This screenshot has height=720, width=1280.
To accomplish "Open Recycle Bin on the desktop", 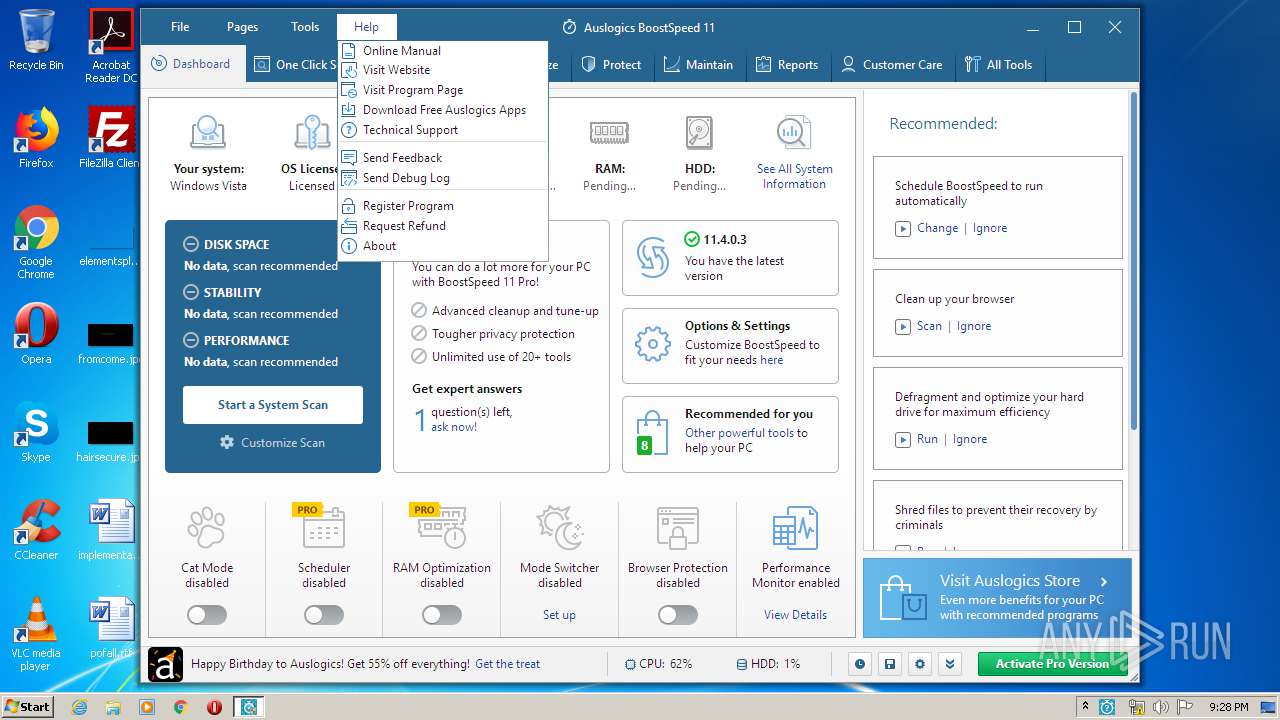I will (36, 40).
